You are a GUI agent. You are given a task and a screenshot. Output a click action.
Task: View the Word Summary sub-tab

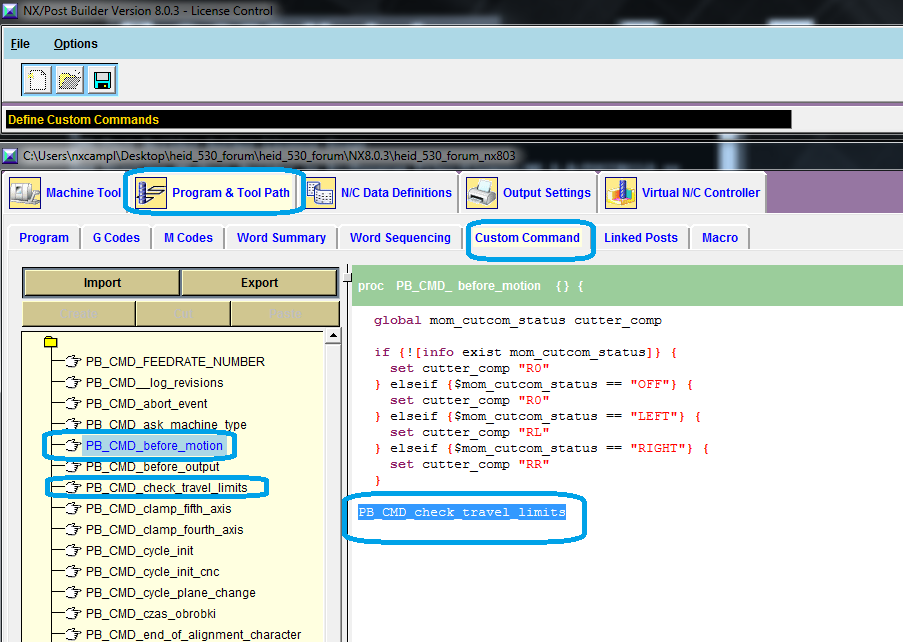click(281, 238)
